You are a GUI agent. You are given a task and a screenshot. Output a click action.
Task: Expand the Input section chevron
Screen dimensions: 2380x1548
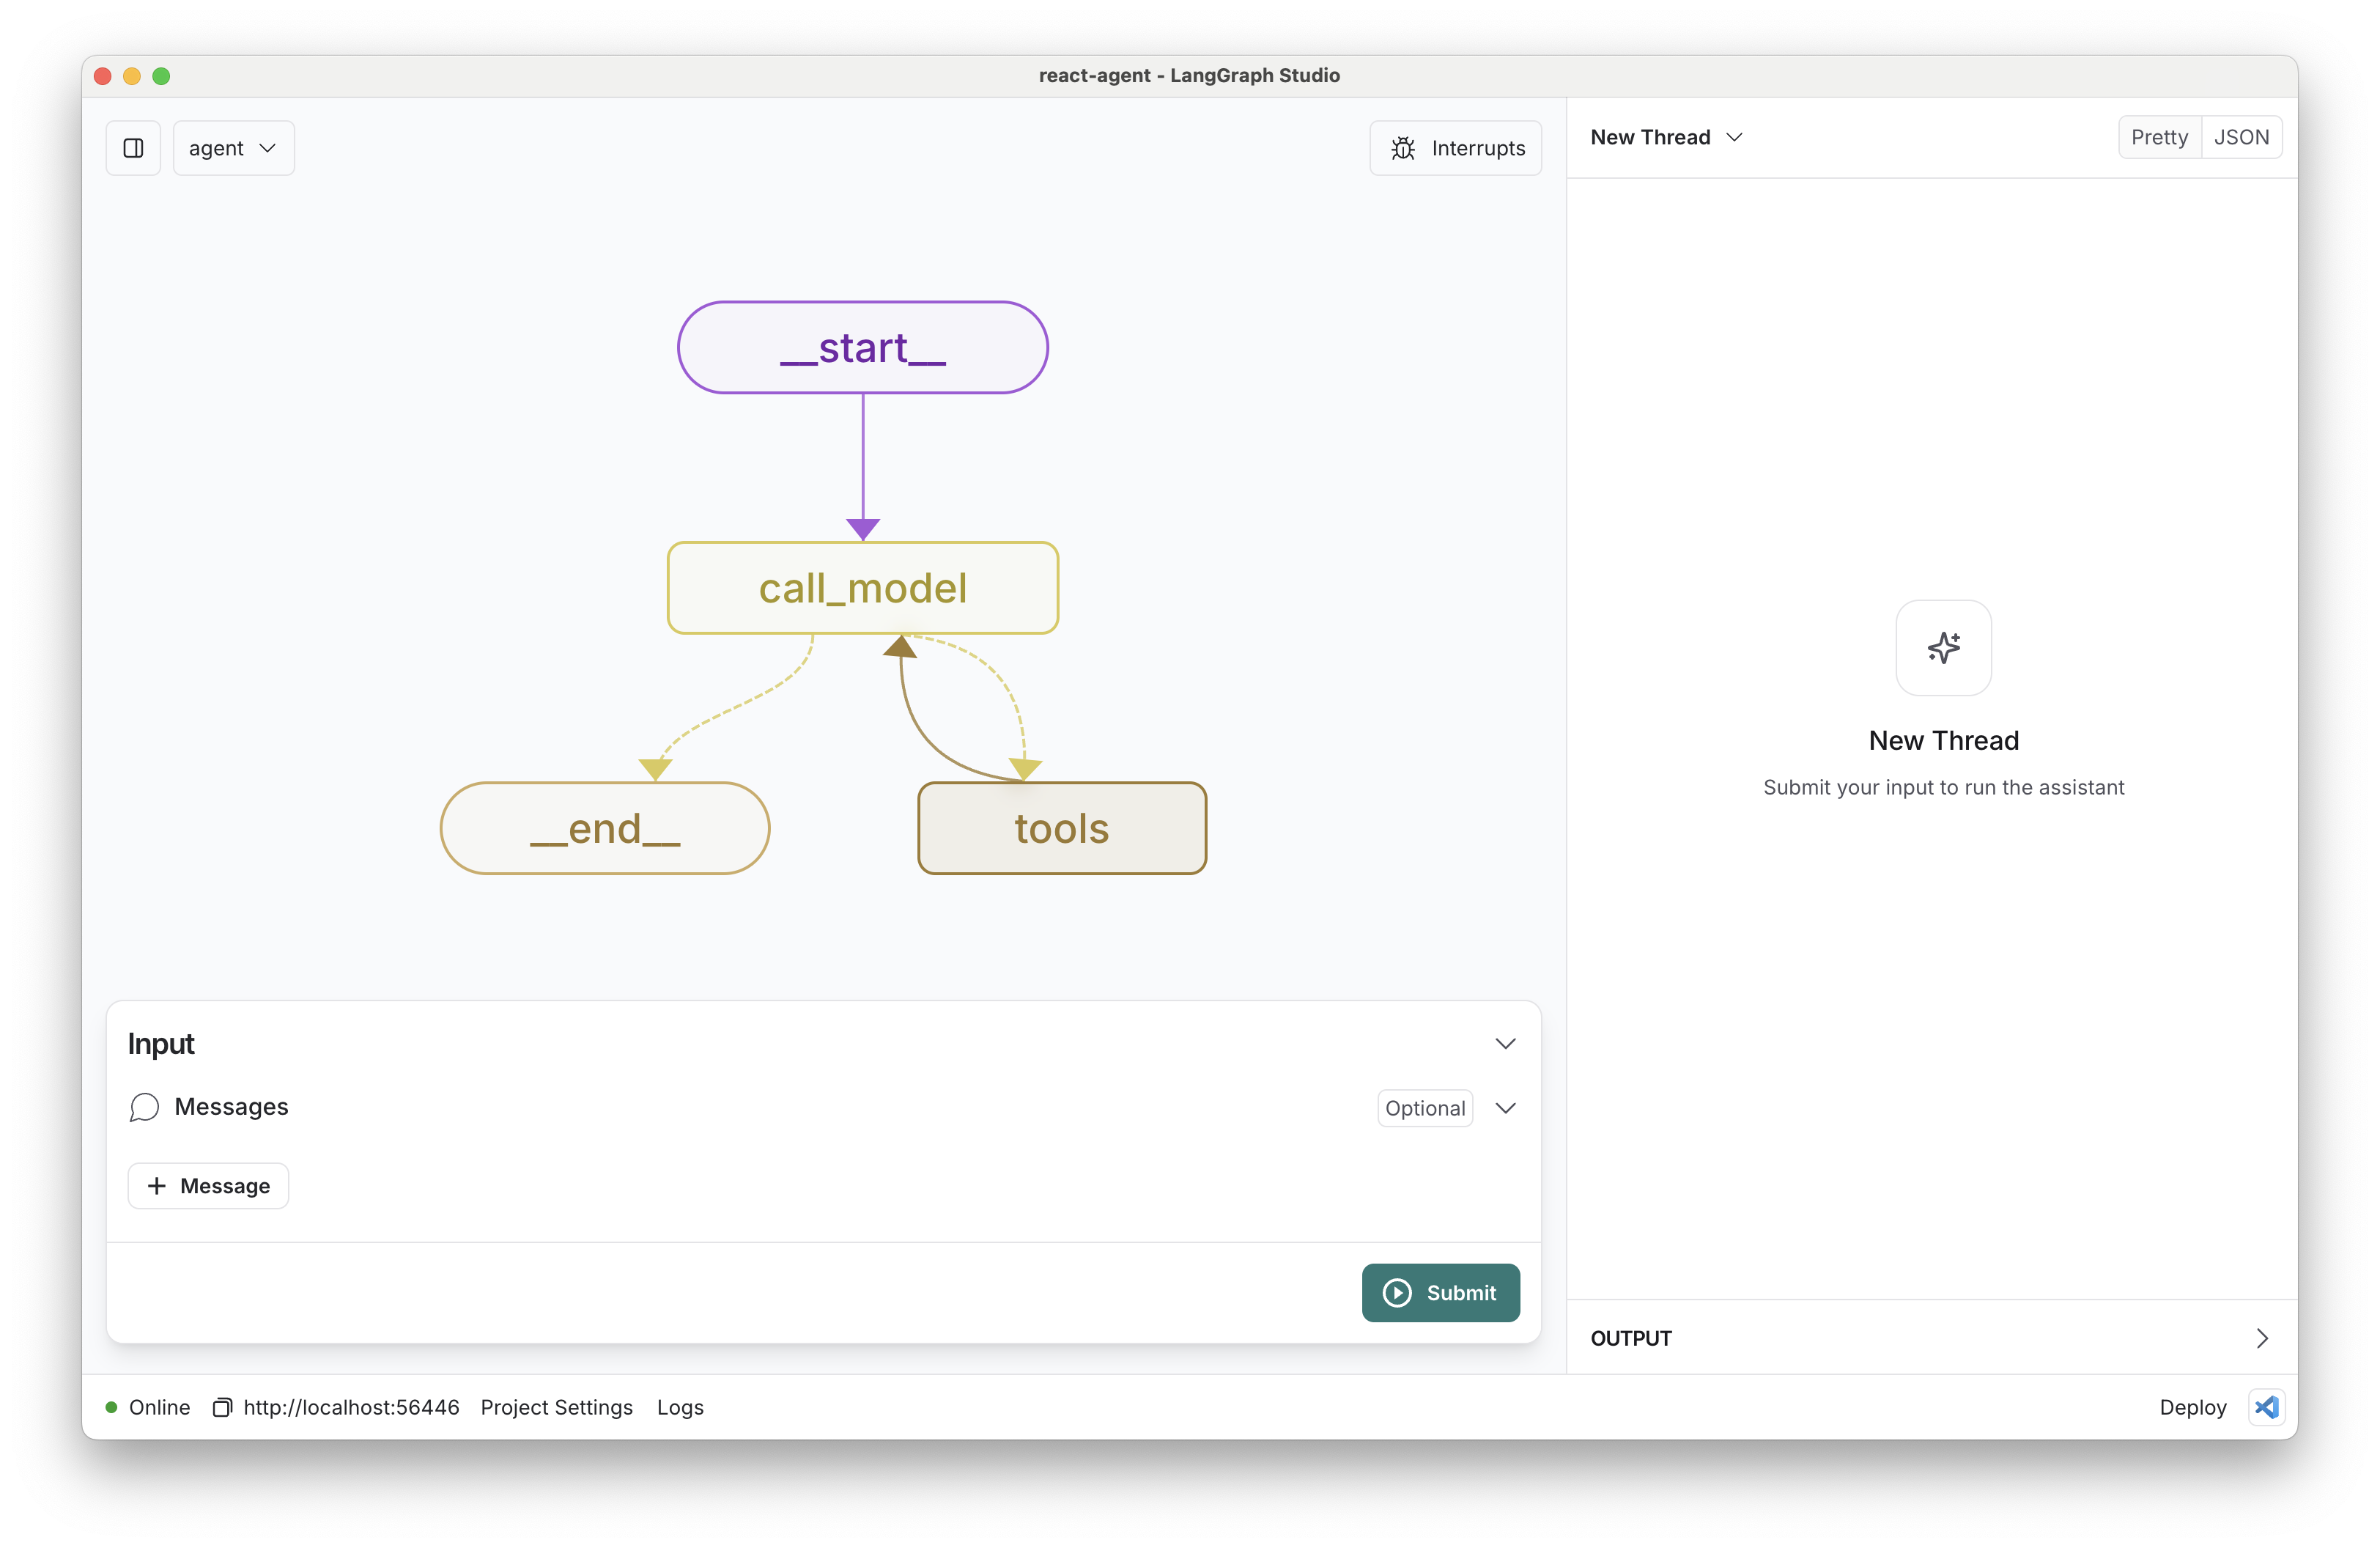(1506, 1043)
